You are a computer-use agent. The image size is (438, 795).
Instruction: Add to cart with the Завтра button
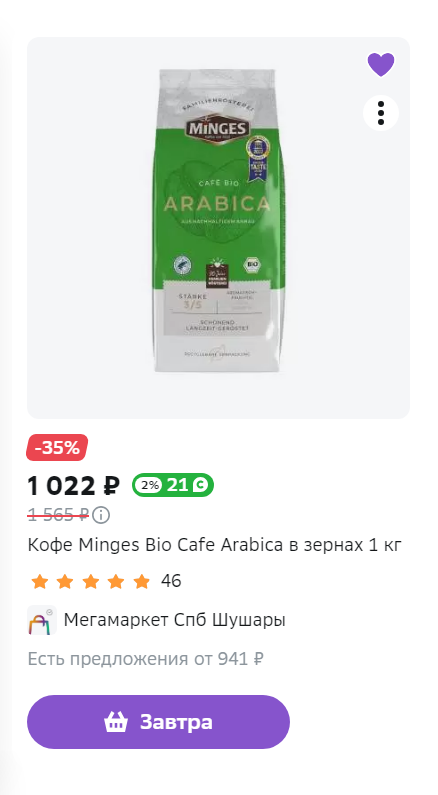pos(158,722)
